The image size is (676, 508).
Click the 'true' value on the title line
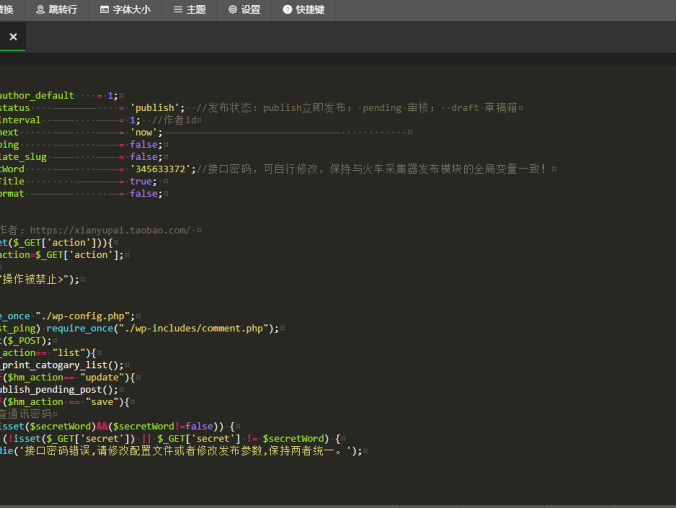pyautogui.click(x=142, y=181)
